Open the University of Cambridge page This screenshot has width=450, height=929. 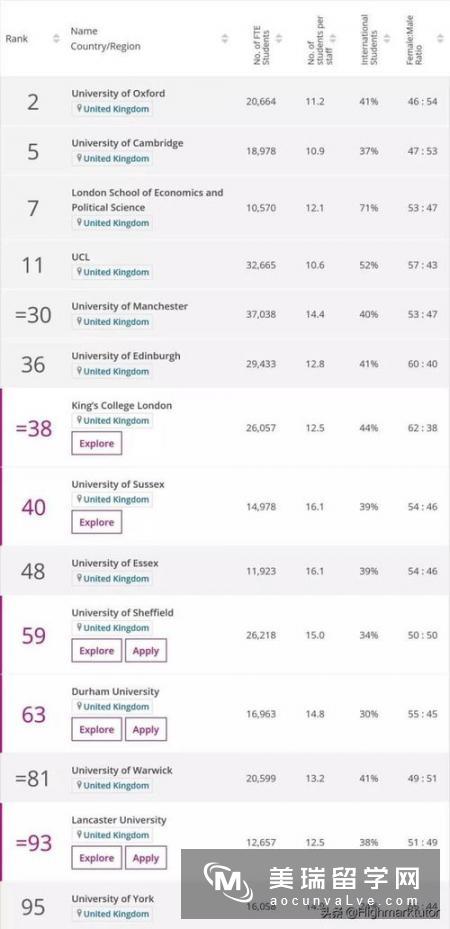click(127, 143)
